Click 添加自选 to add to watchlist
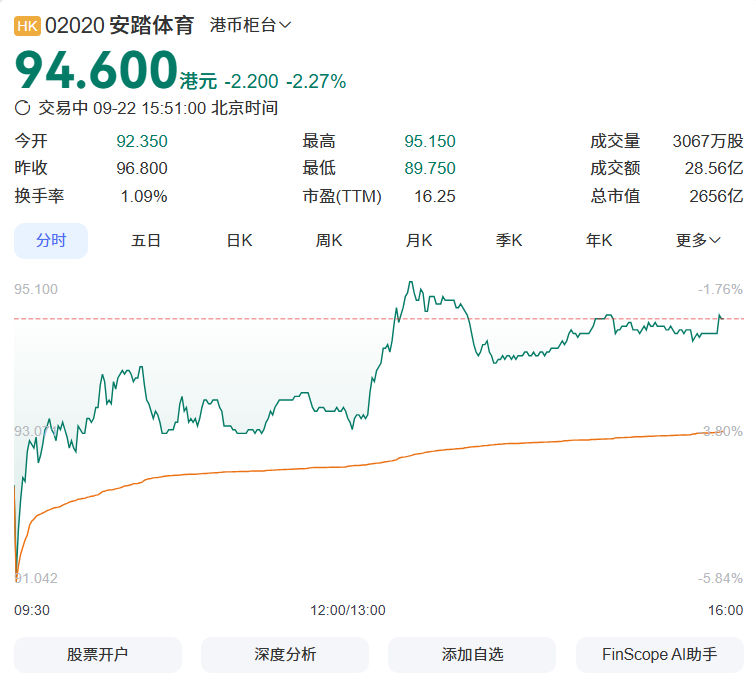Image resolution: width=756 pixels, height=673 pixels. click(472, 655)
